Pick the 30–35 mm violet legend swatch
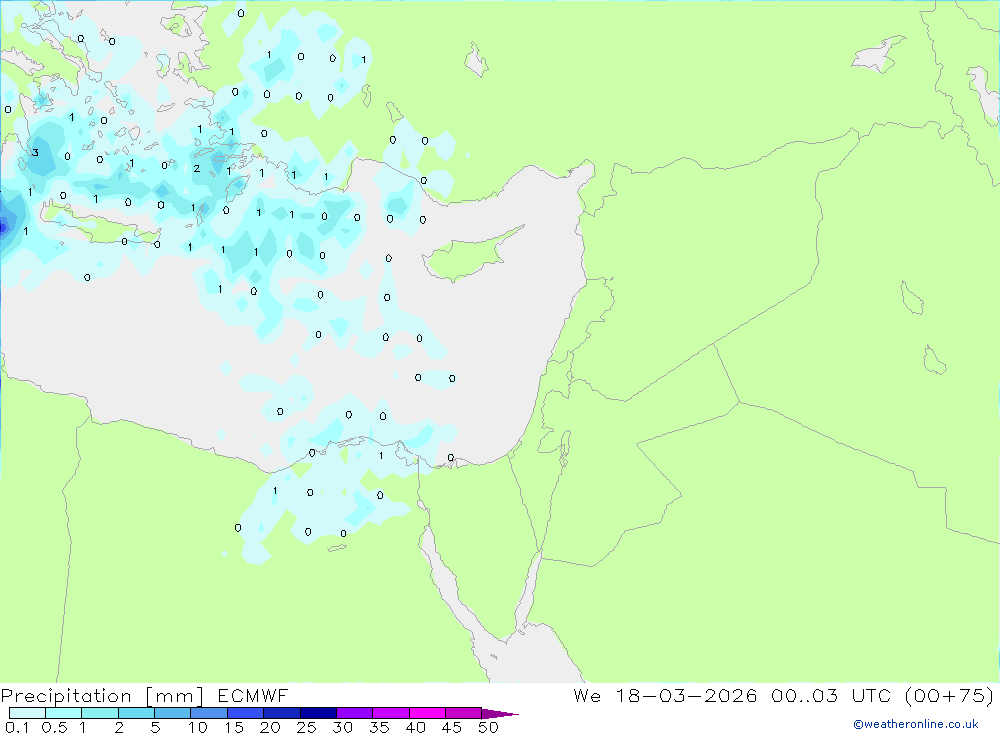The height and width of the screenshot is (733, 1000). click(x=355, y=713)
